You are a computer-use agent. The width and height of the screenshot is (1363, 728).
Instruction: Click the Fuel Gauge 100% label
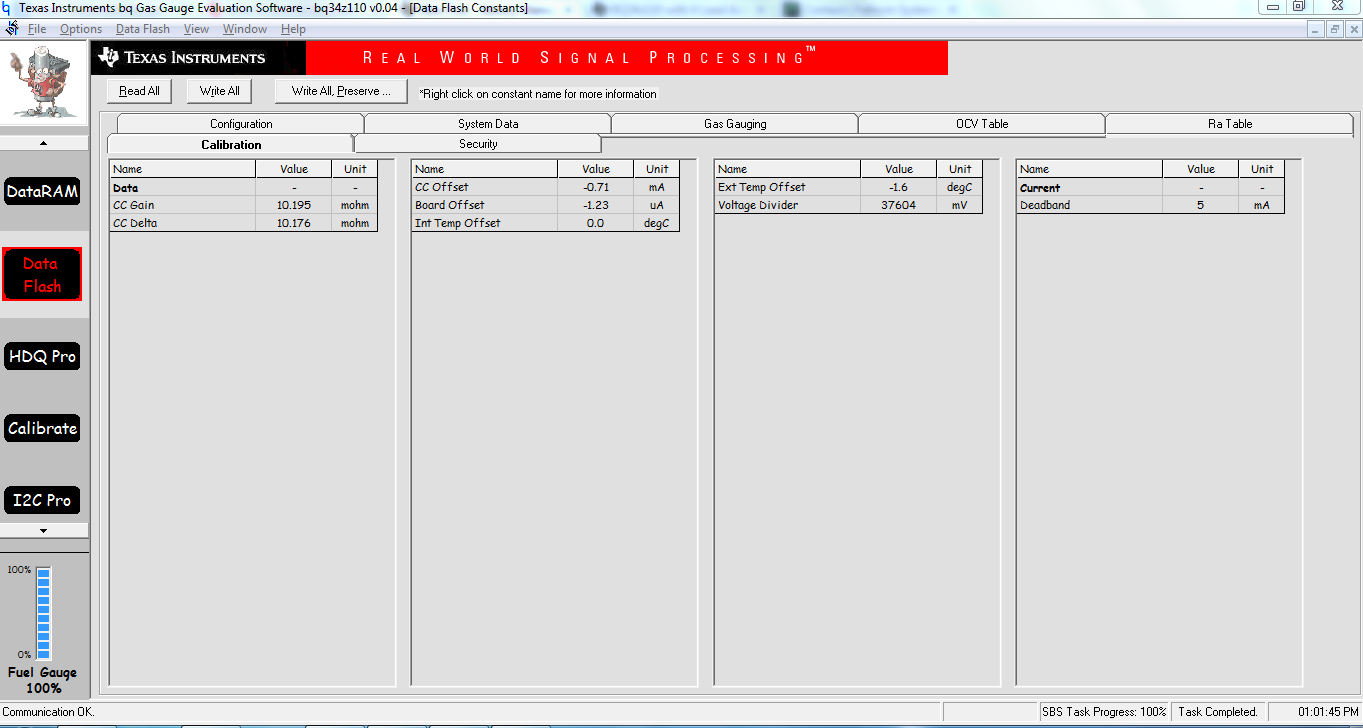[43, 681]
